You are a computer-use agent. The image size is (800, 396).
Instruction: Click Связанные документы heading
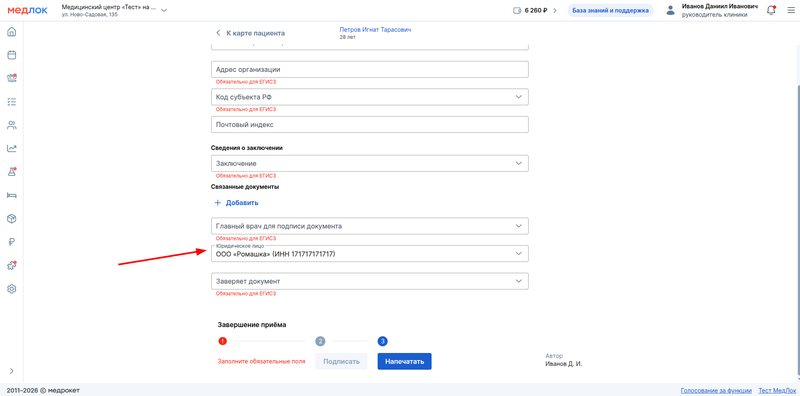(245, 187)
